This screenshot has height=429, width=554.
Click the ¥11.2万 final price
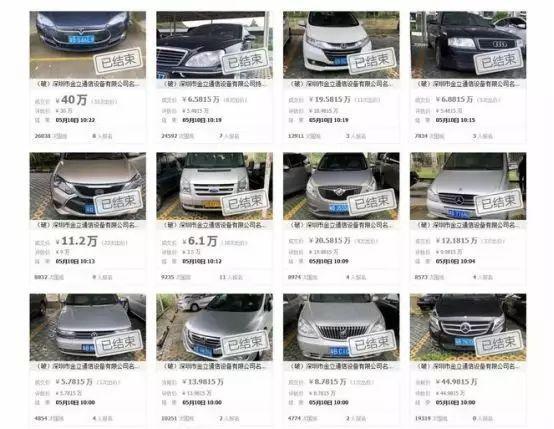coord(76,241)
